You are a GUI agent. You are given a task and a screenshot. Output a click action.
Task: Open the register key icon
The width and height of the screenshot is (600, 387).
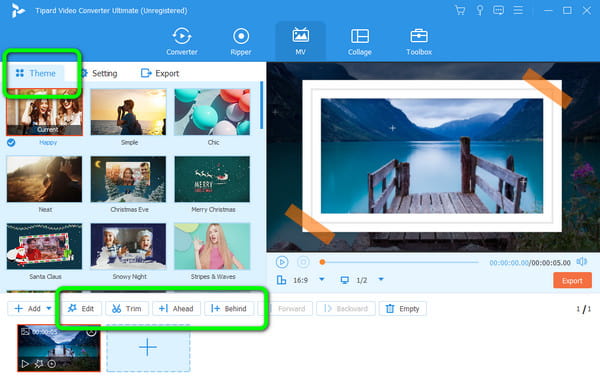(x=479, y=10)
